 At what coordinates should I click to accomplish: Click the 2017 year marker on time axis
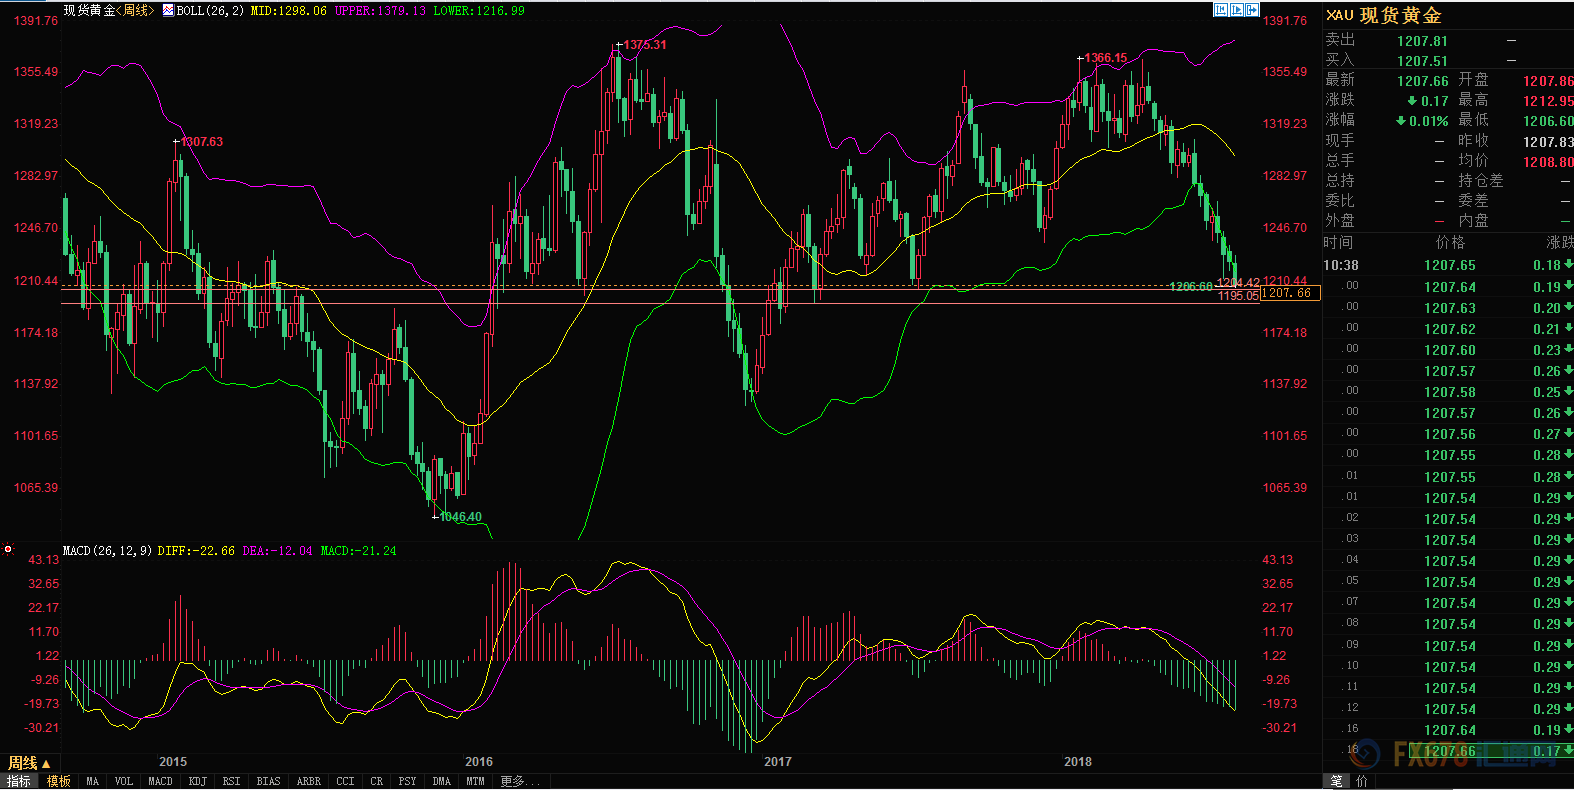pyautogui.click(x=778, y=762)
